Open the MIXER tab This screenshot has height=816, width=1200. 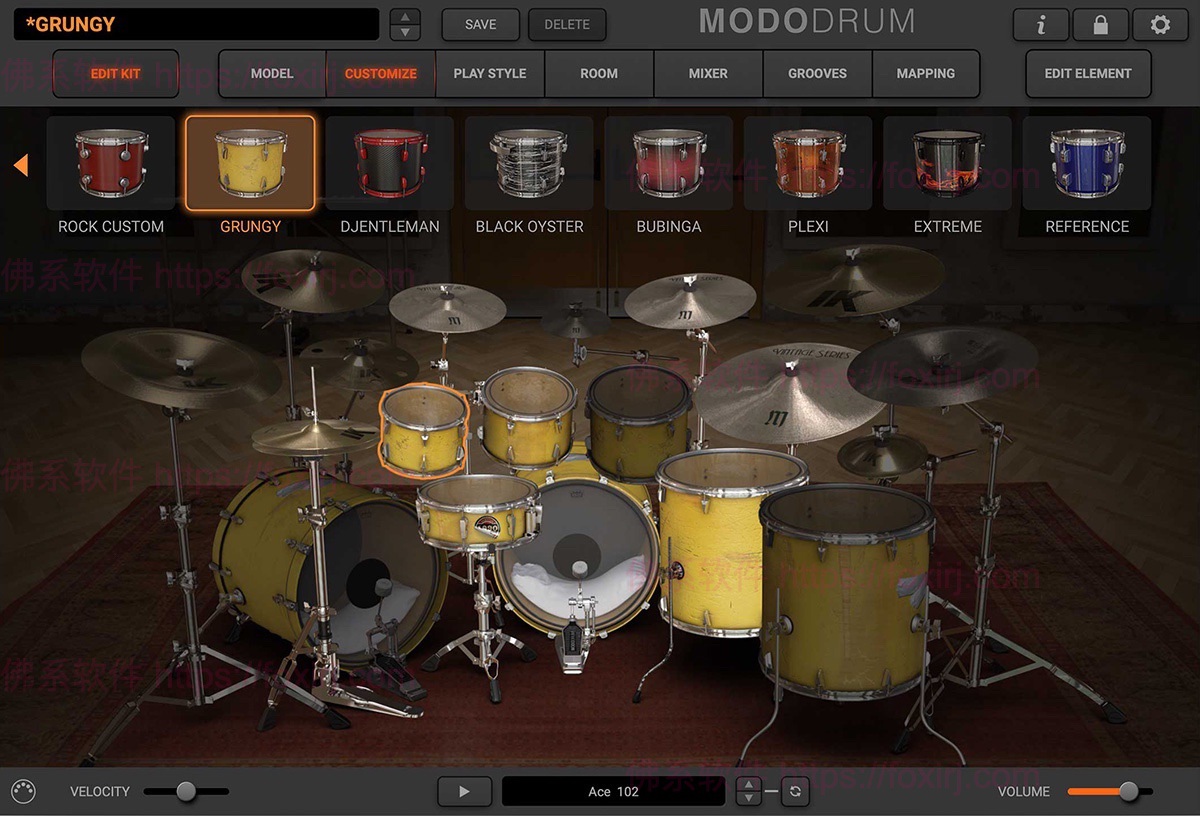pos(708,73)
